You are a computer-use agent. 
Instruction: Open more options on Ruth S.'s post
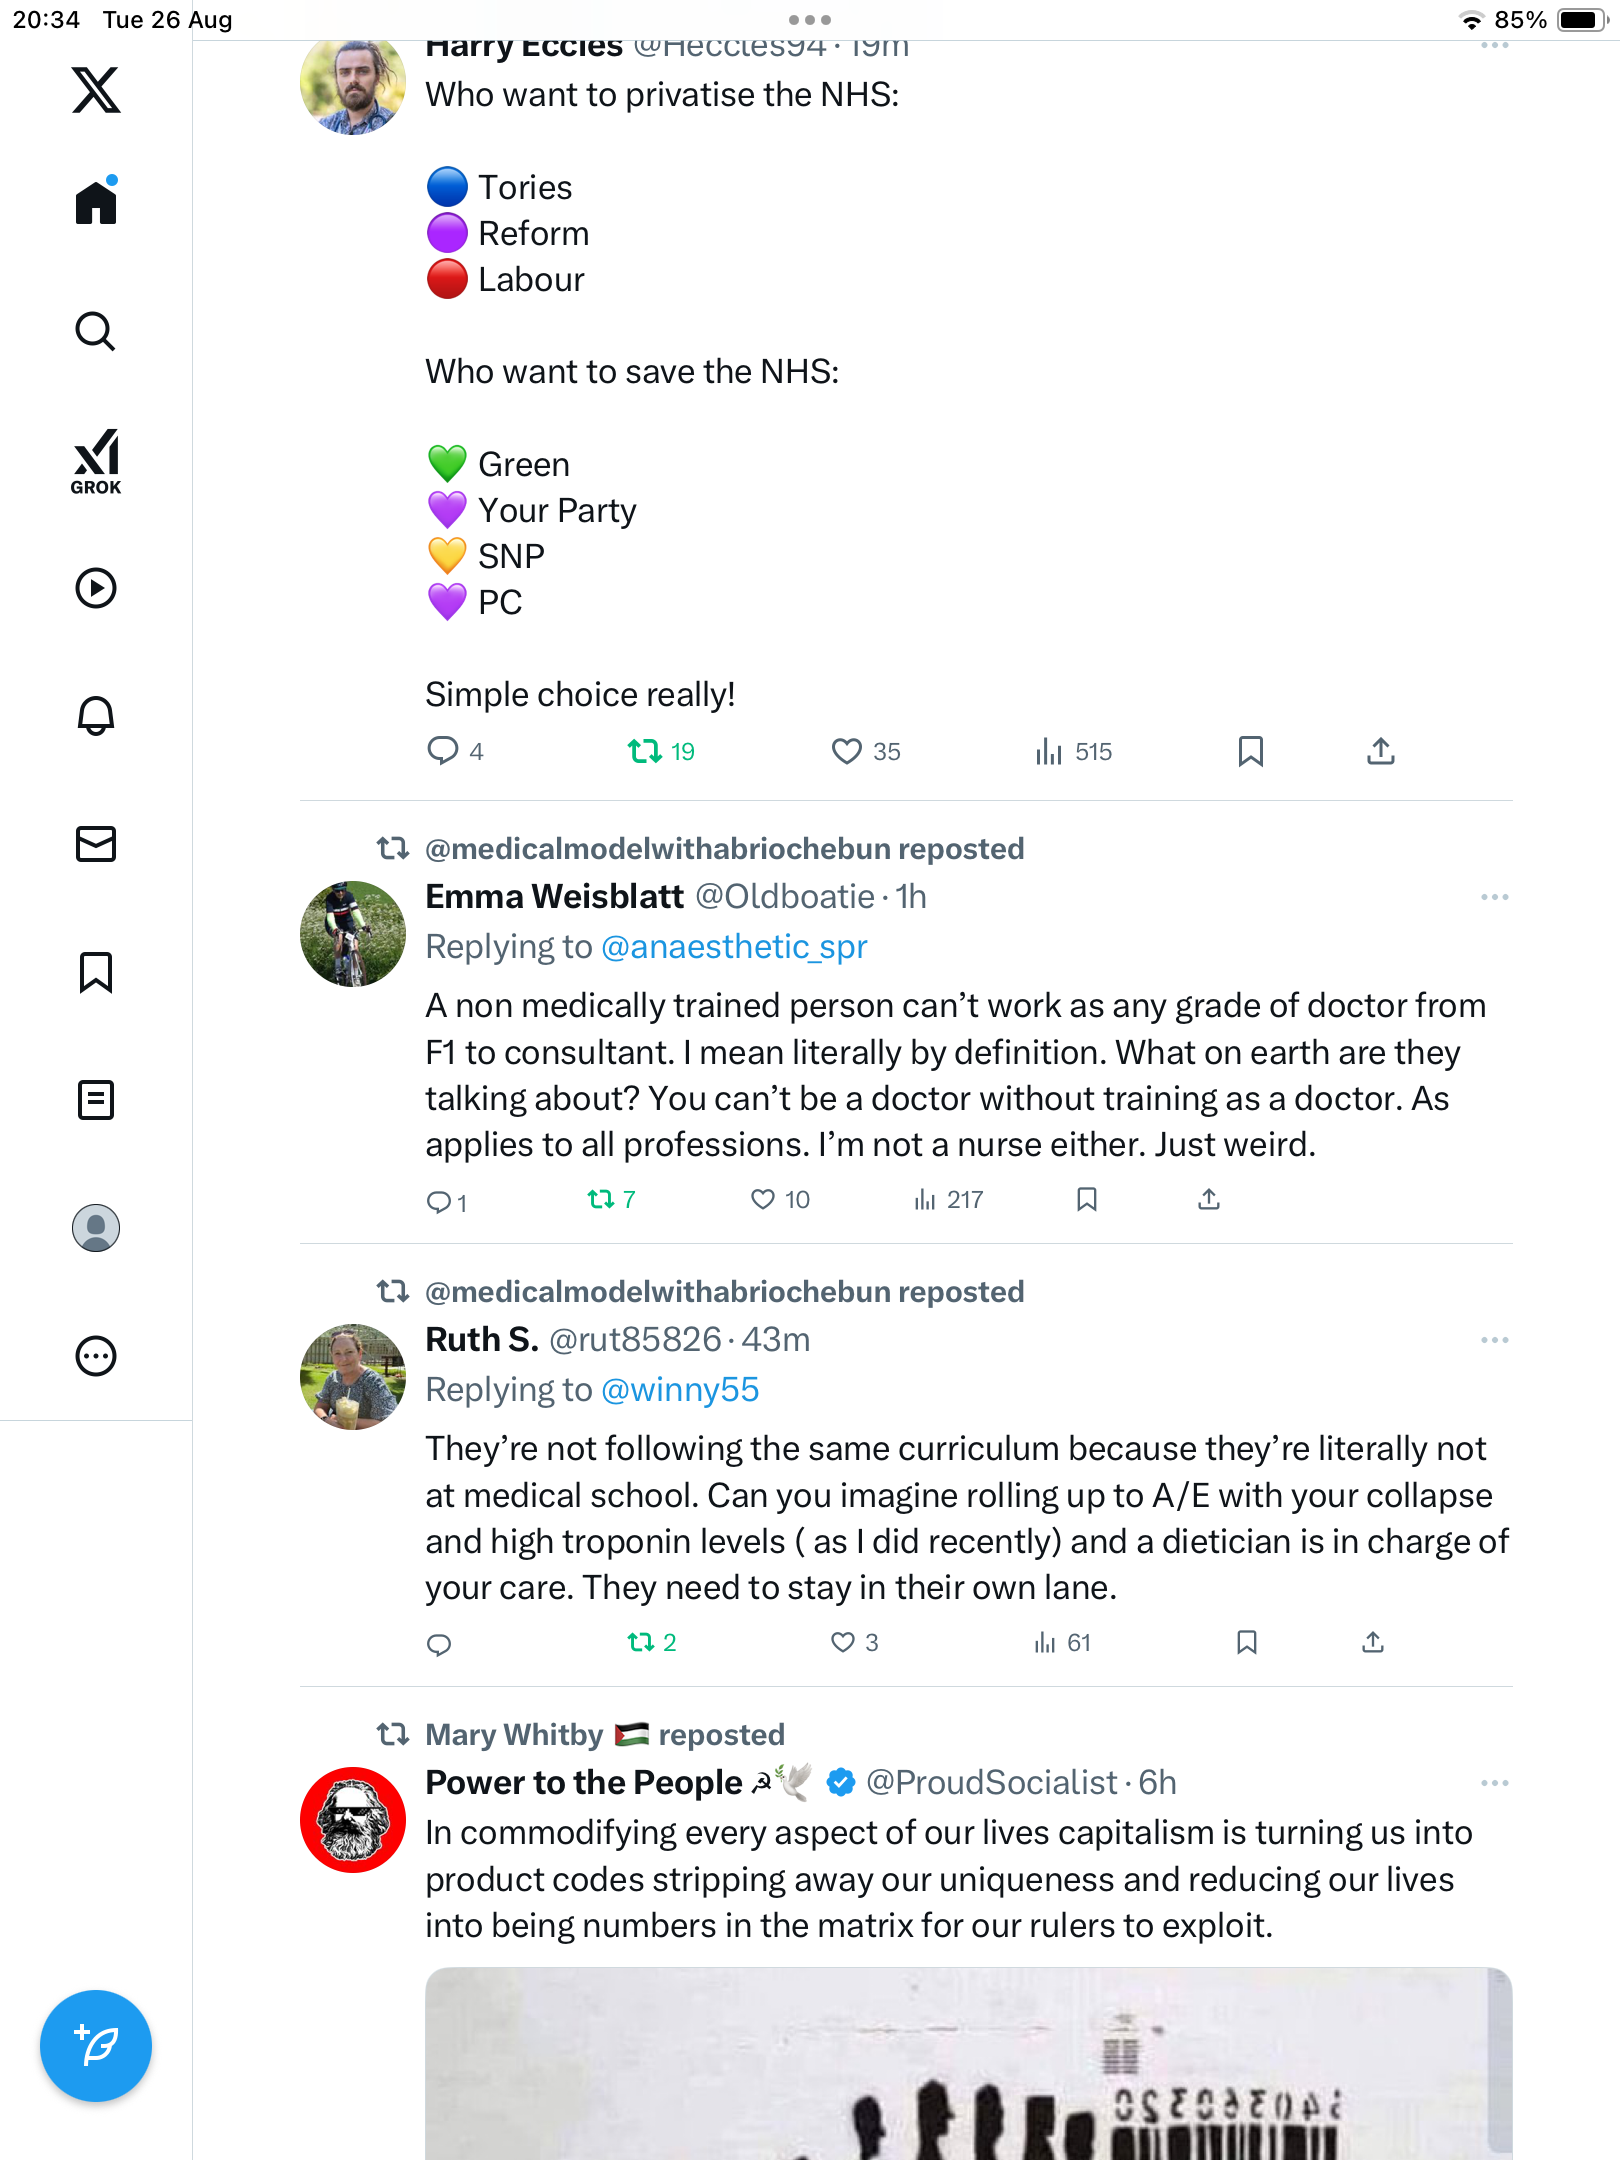1494,1340
